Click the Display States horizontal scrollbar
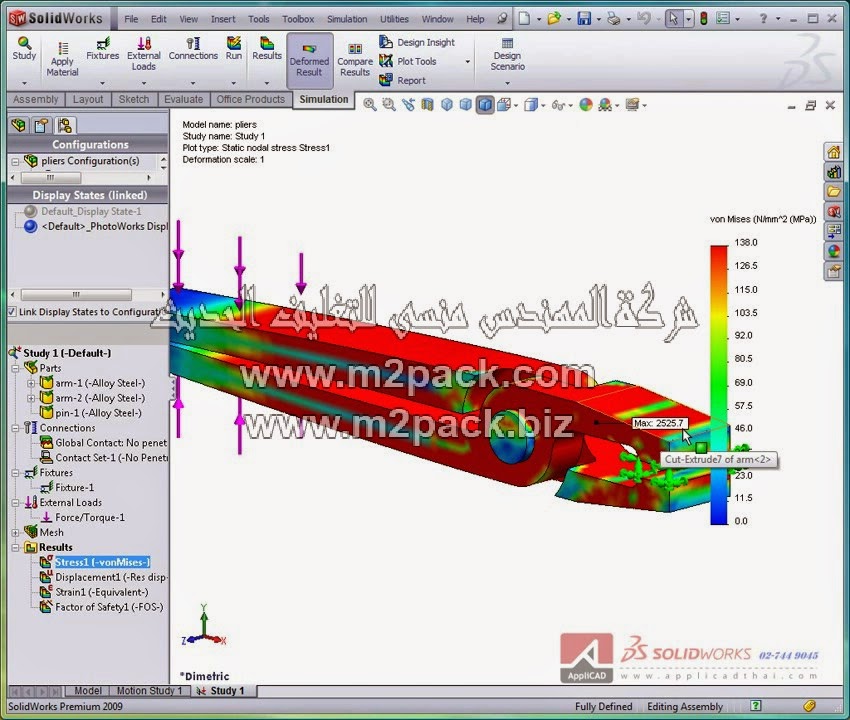Image resolution: width=850 pixels, height=720 pixels. click(76, 295)
